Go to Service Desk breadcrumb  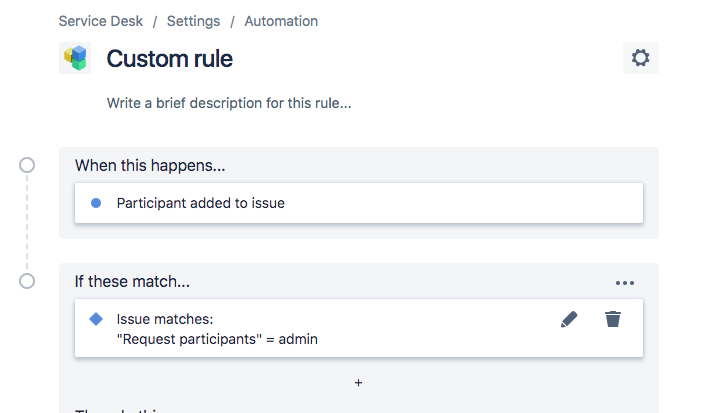click(x=98, y=21)
